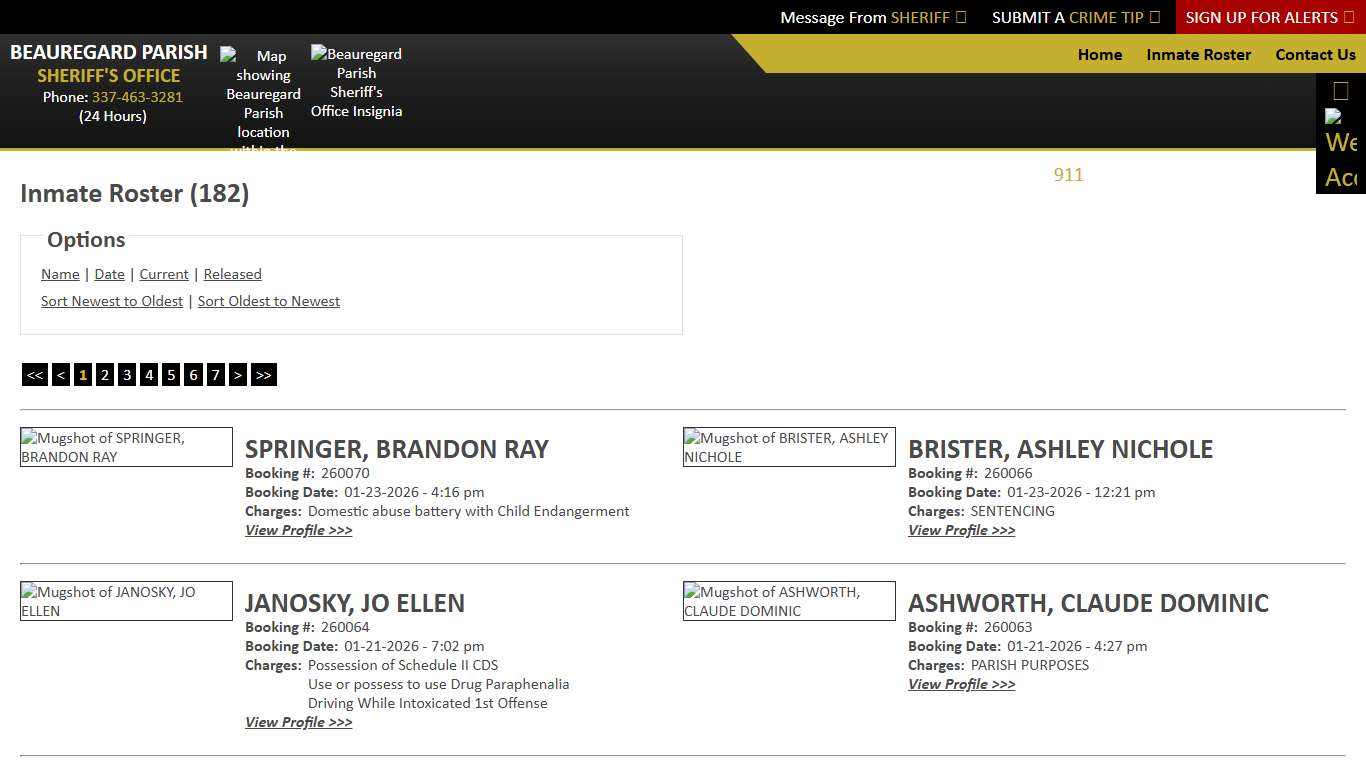Click the BRISTER, ASHLEY NICHOLE mugshot

(789, 447)
